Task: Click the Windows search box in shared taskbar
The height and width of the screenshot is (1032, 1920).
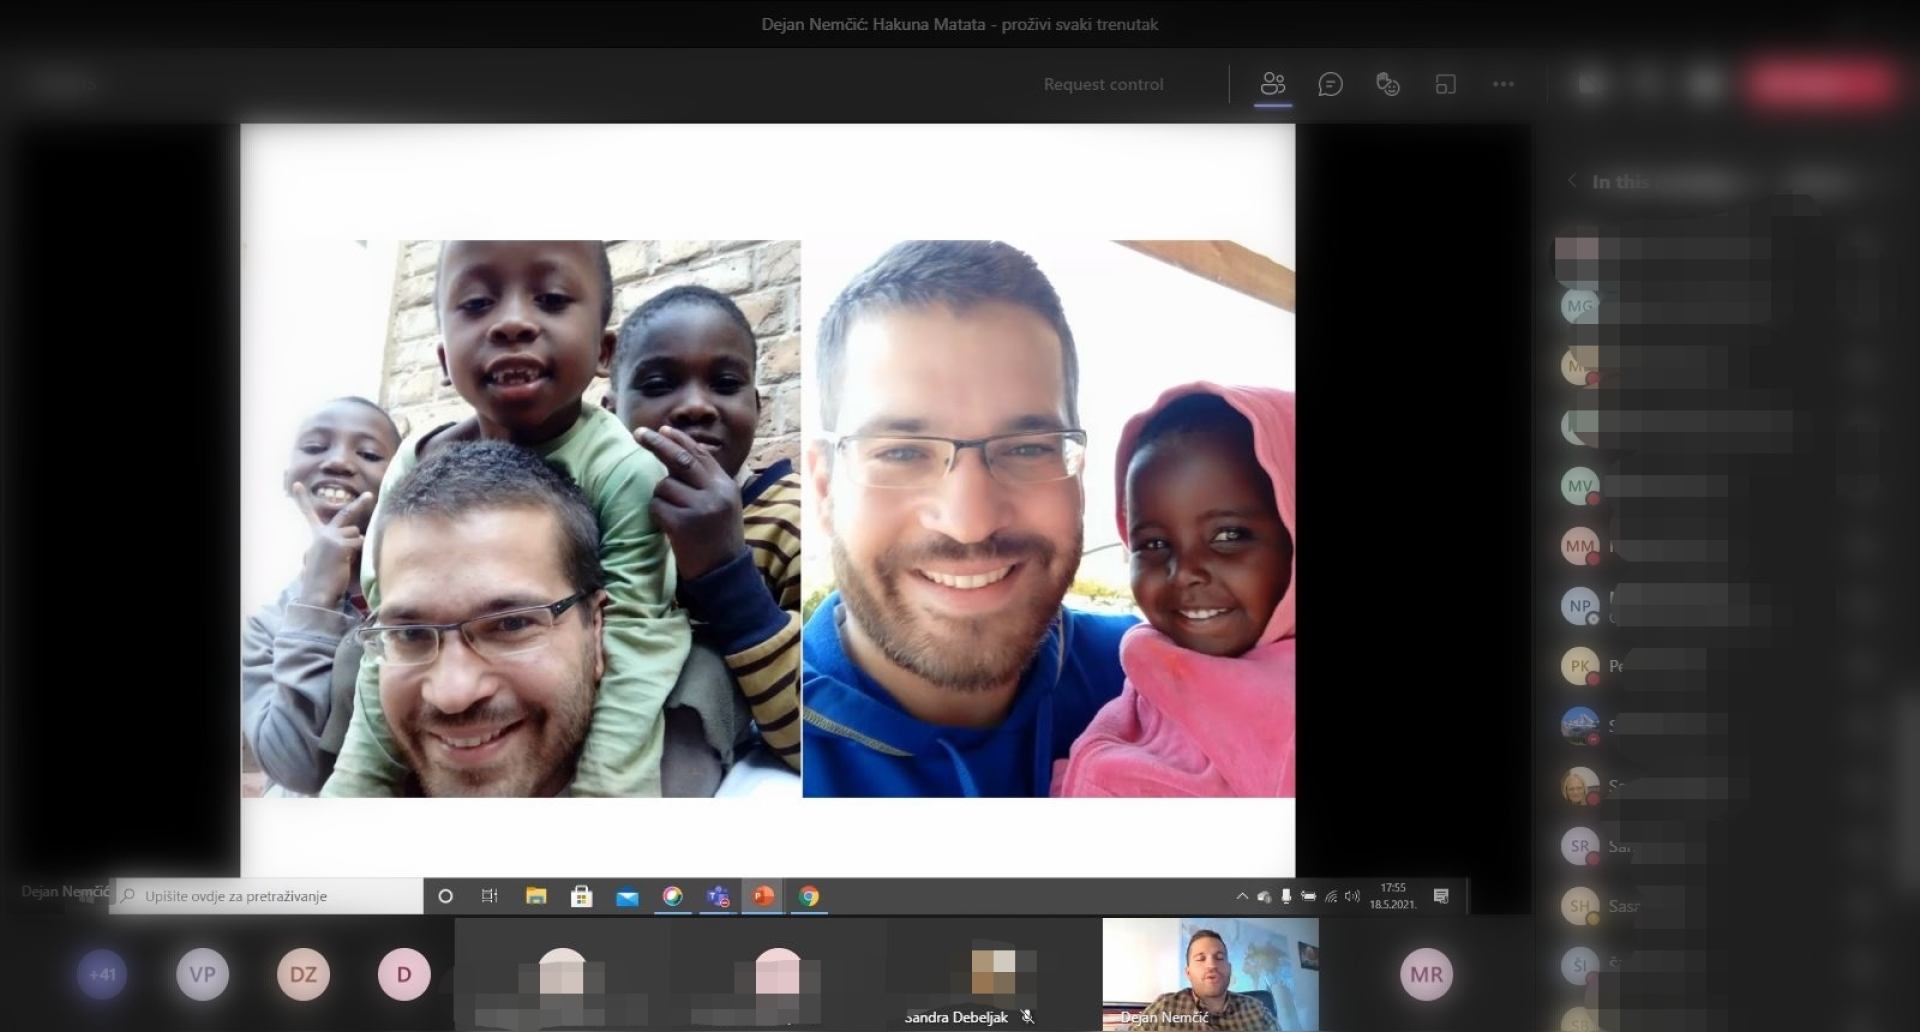Action: pos(270,896)
